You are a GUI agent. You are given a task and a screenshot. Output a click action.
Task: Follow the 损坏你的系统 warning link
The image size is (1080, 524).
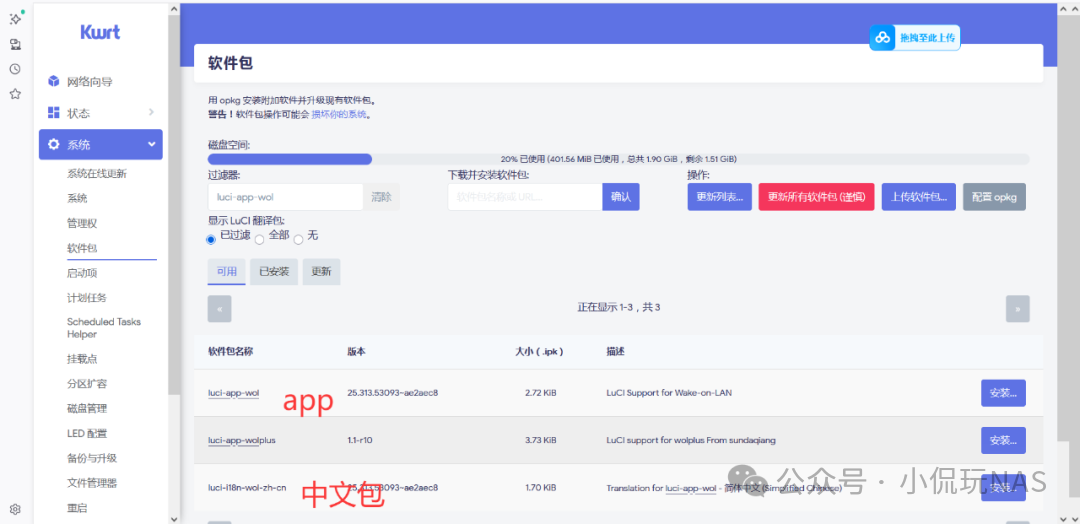(x=340, y=114)
